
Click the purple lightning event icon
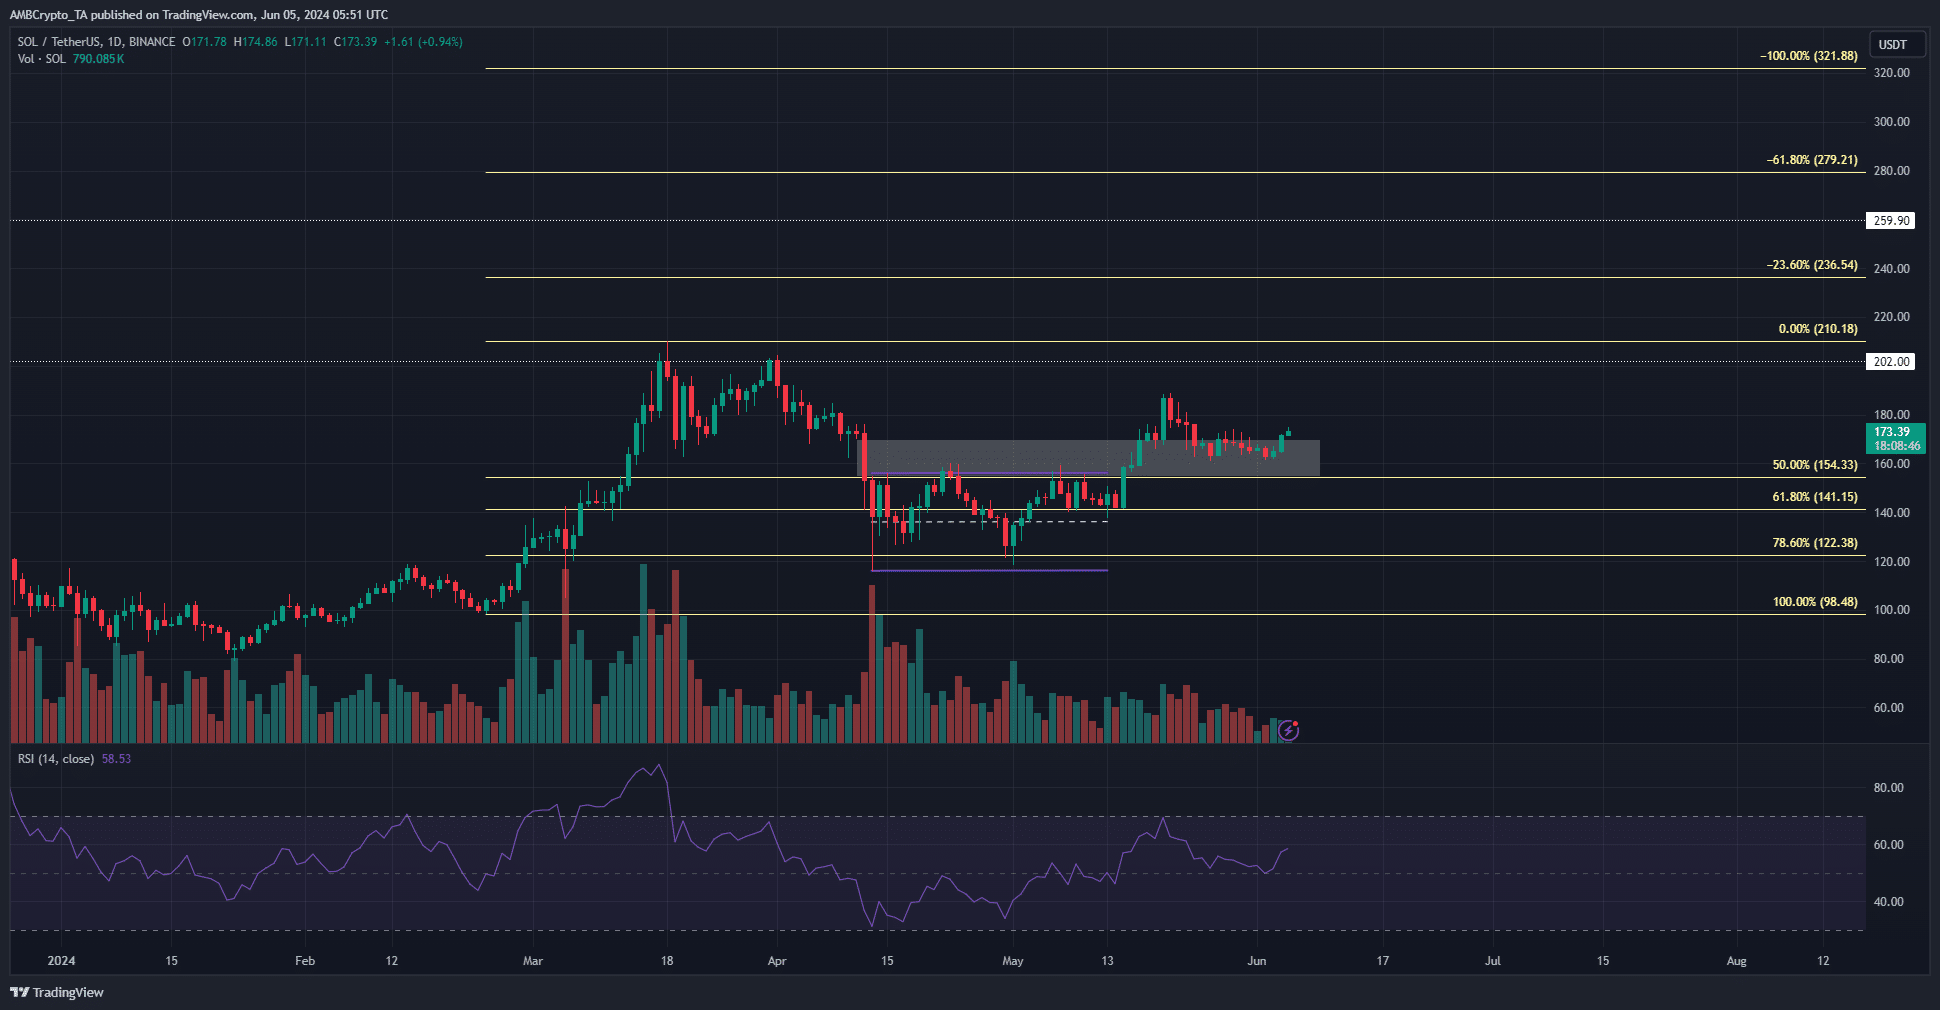1289,731
